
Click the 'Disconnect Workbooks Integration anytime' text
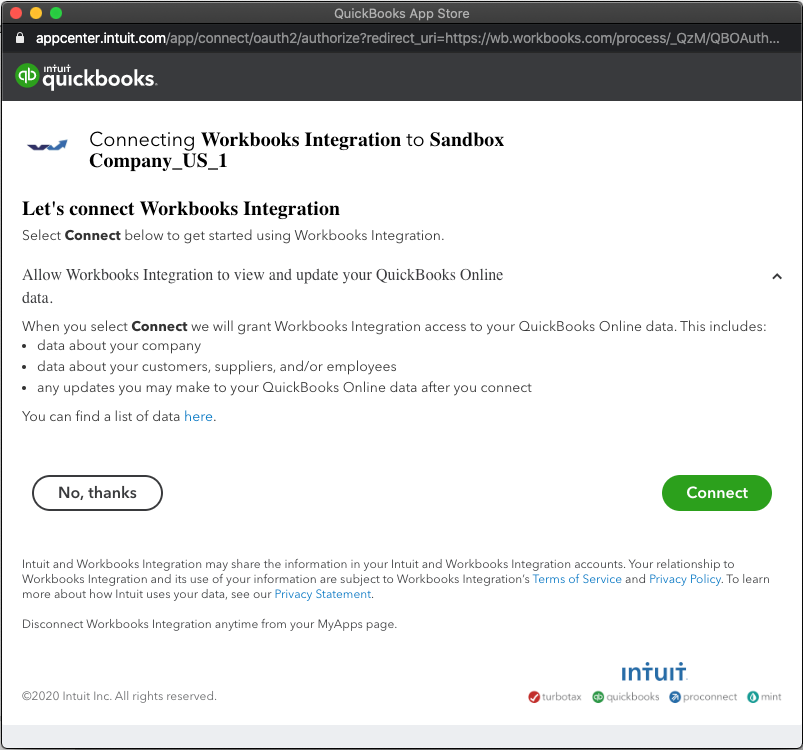pyautogui.click(x=209, y=624)
